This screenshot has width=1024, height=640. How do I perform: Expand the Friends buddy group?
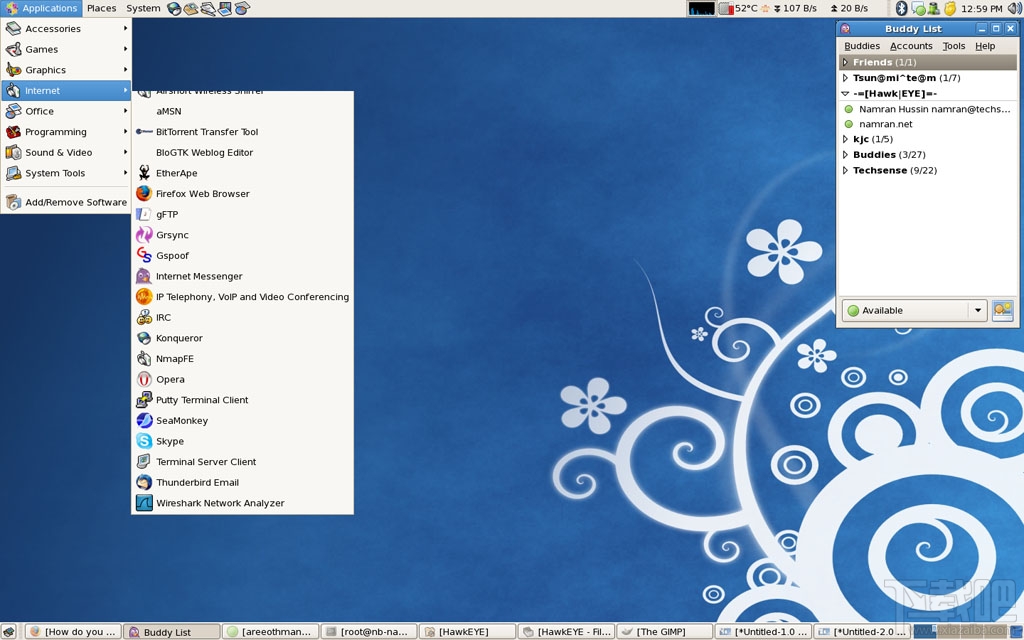[x=845, y=62]
